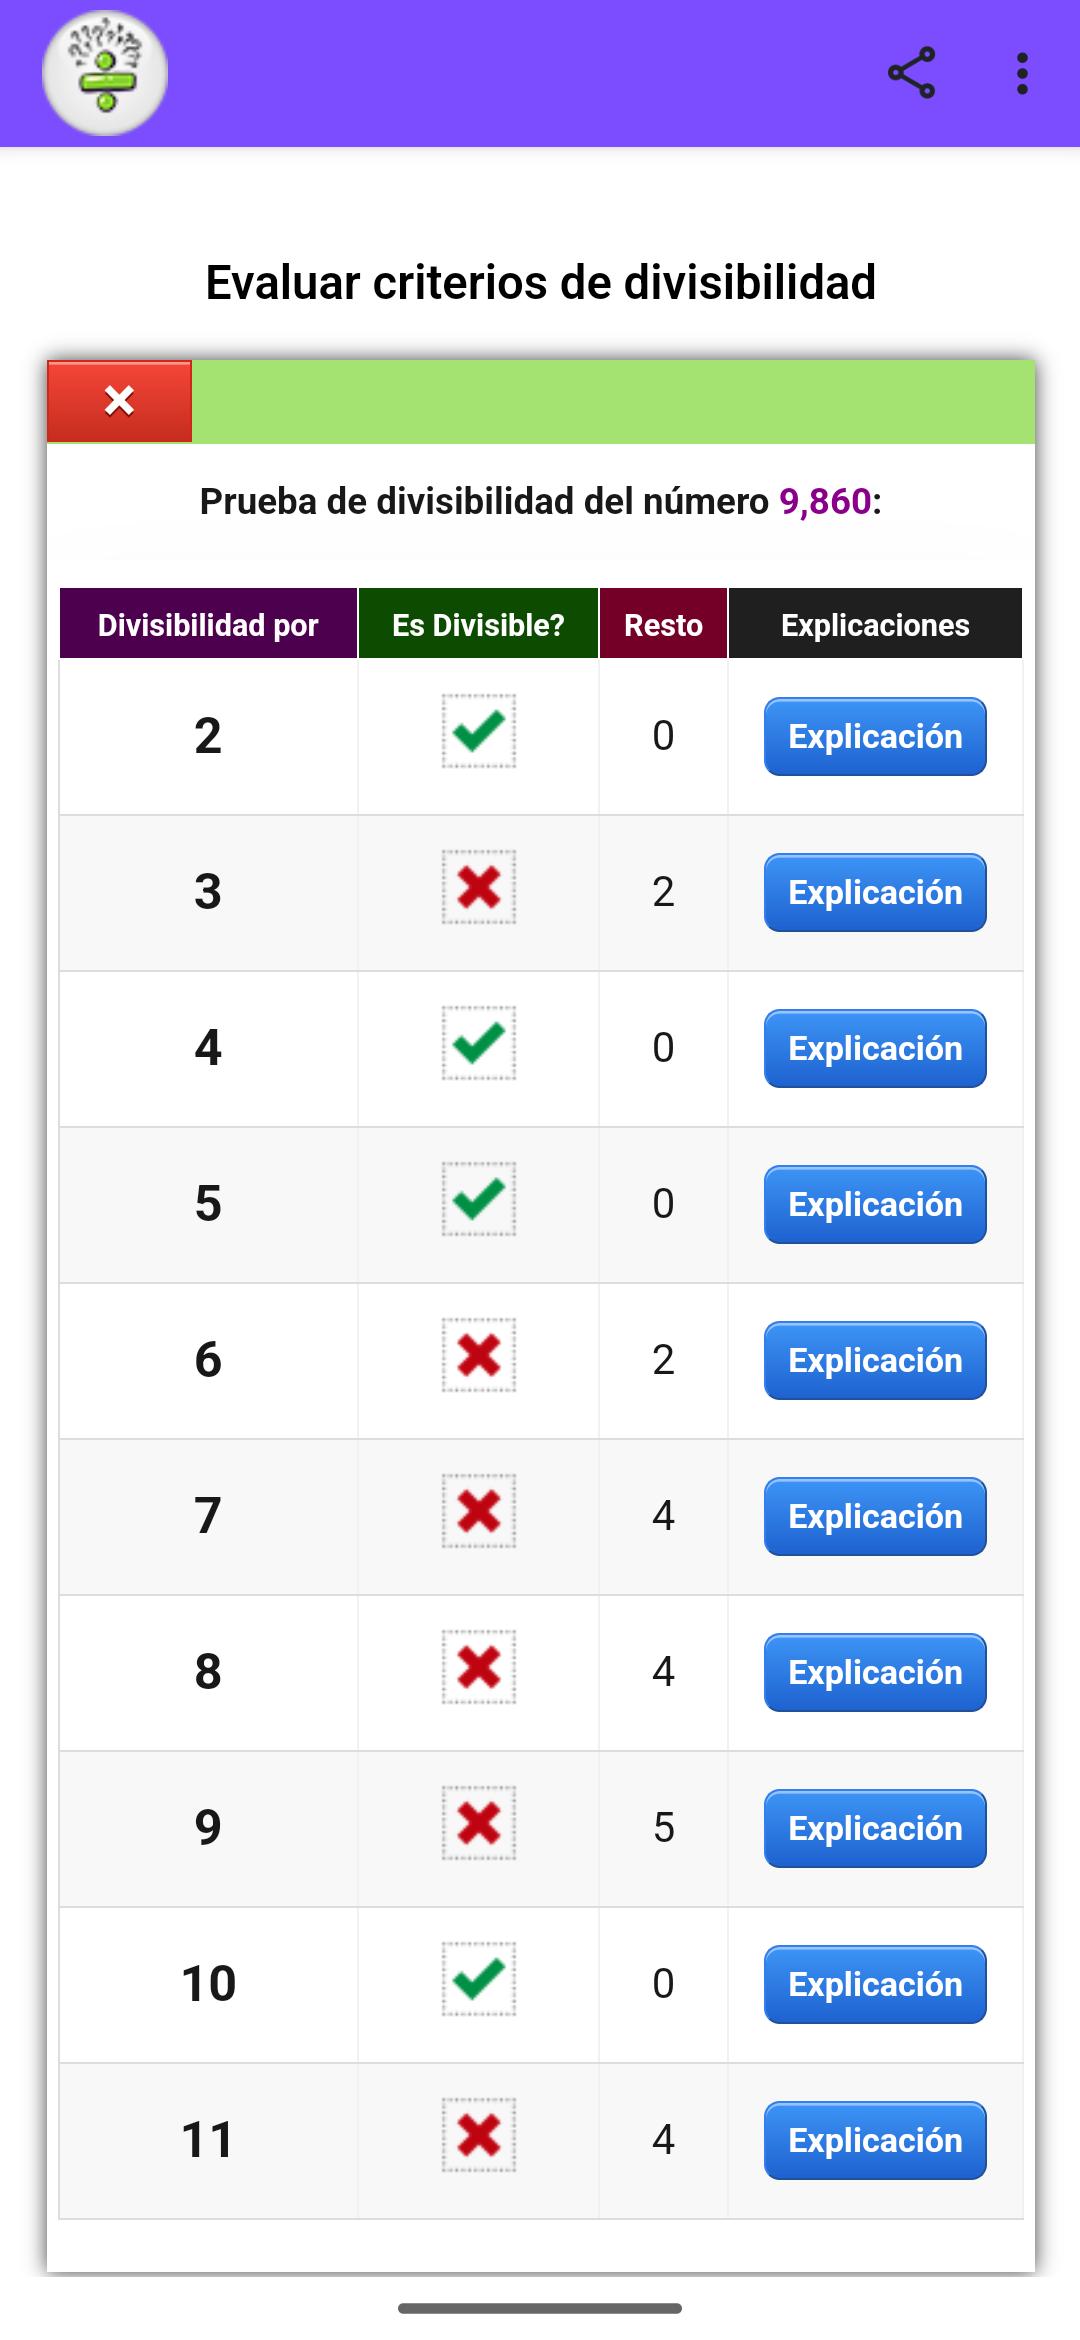Viewport: 1080px width, 2340px height.
Task: Select the 'Es Divisible?' column header
Action: [478, 624]
